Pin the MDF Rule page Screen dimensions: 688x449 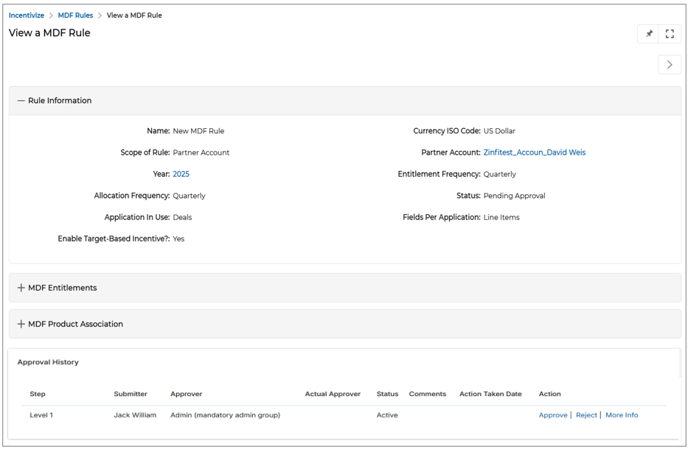[648, 34]
